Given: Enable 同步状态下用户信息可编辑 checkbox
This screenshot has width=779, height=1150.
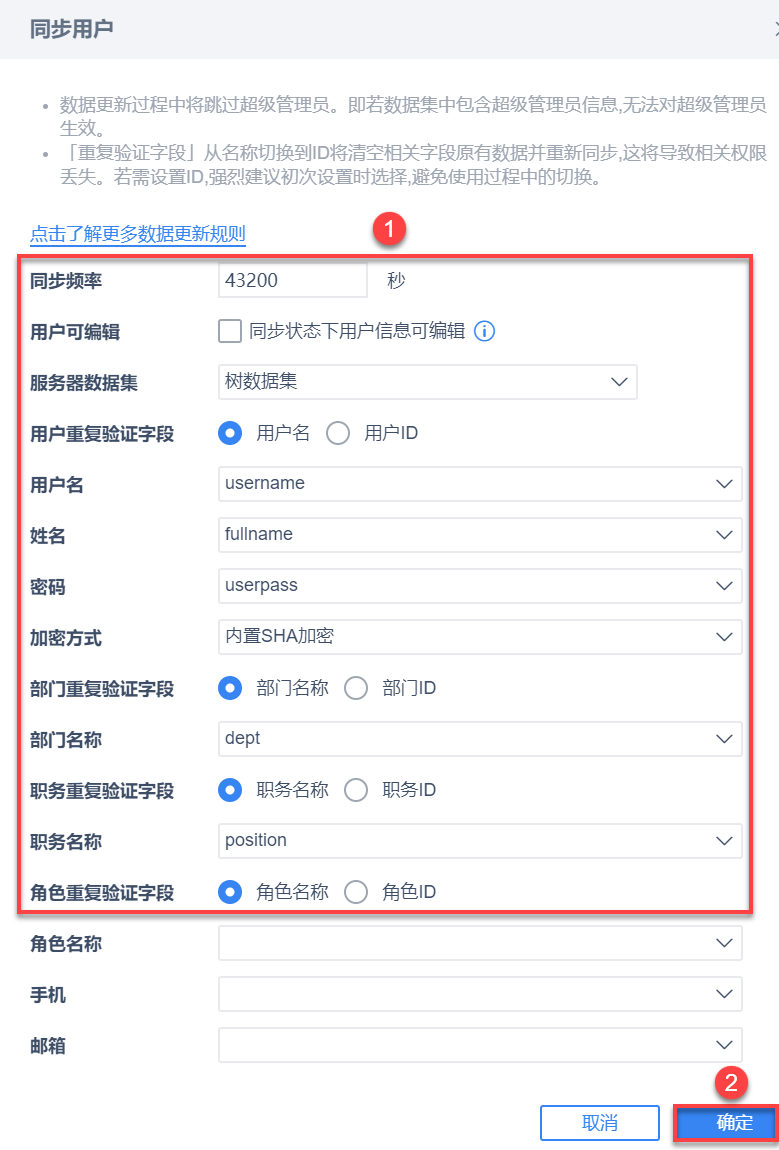Looking at the screenshot, I should [230, 332].
